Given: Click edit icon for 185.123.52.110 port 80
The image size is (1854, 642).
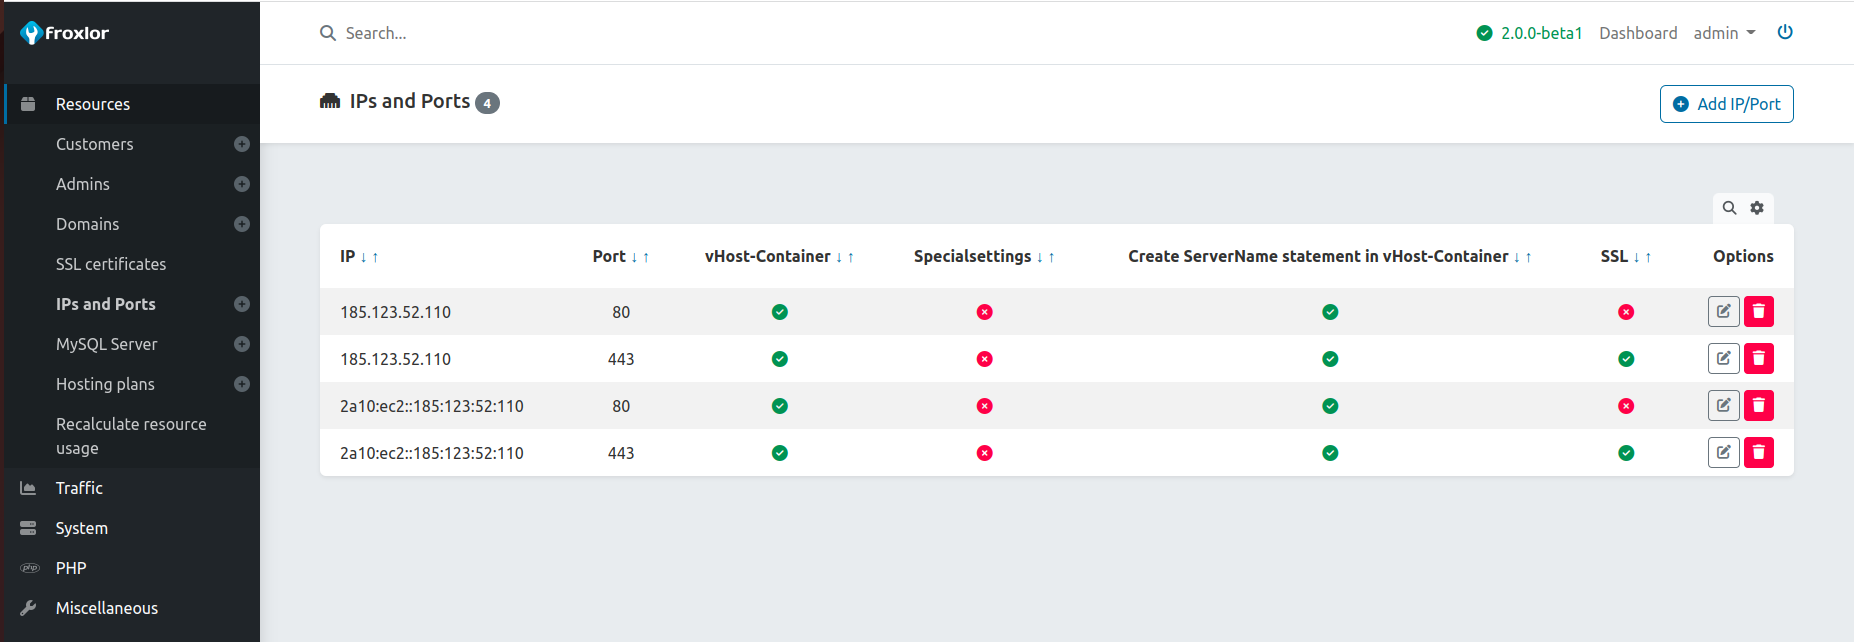Looking at the screenshot, I should pyautogui.click(x=1723, y=312).
